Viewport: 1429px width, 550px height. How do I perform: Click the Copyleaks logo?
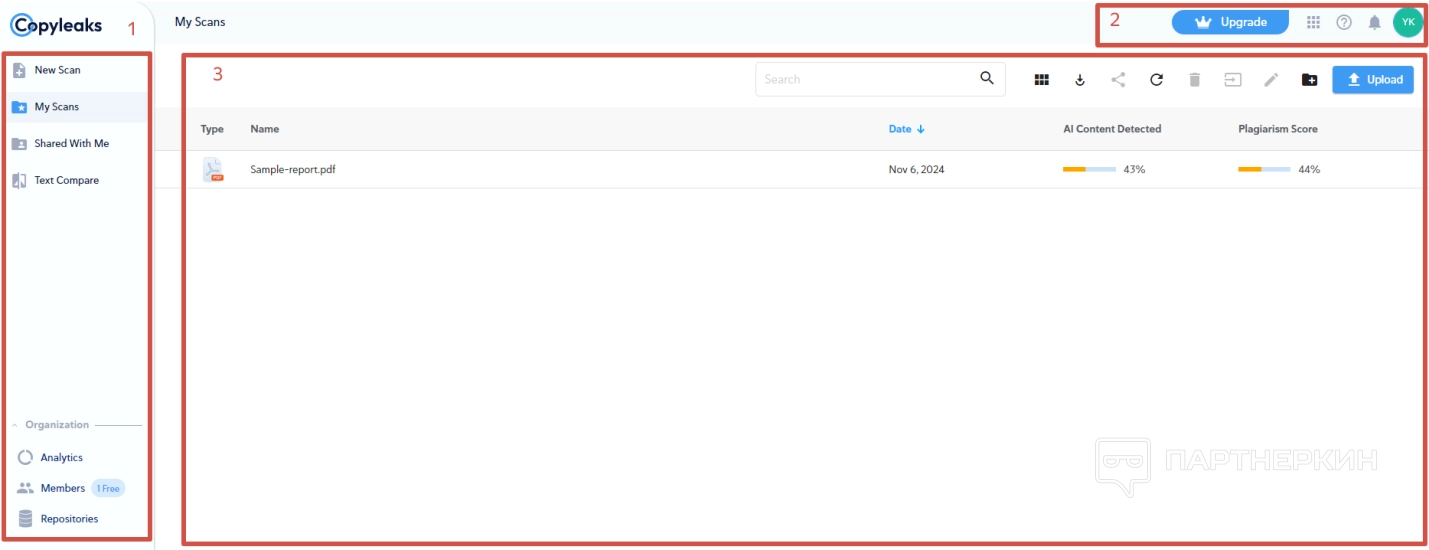point(56,25)
